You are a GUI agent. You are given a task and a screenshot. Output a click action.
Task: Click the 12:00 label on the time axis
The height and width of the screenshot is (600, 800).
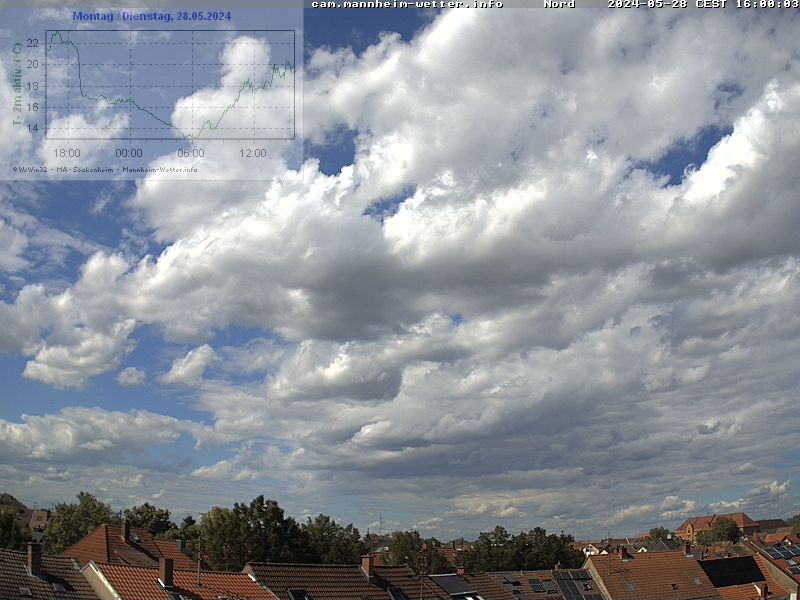point(252,153)
